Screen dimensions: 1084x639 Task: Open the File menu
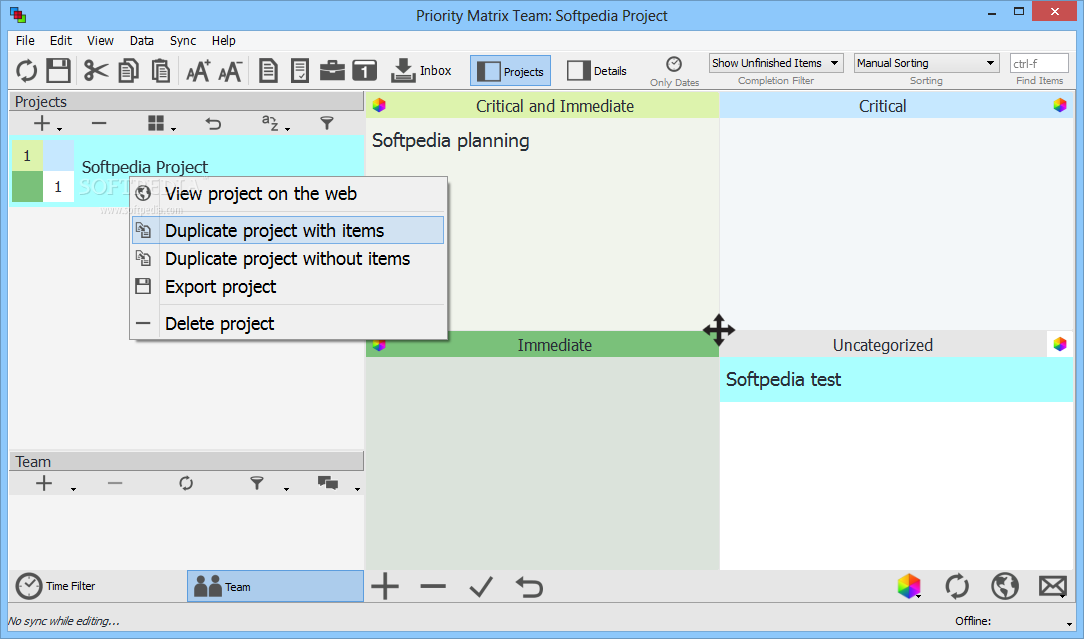25,41
